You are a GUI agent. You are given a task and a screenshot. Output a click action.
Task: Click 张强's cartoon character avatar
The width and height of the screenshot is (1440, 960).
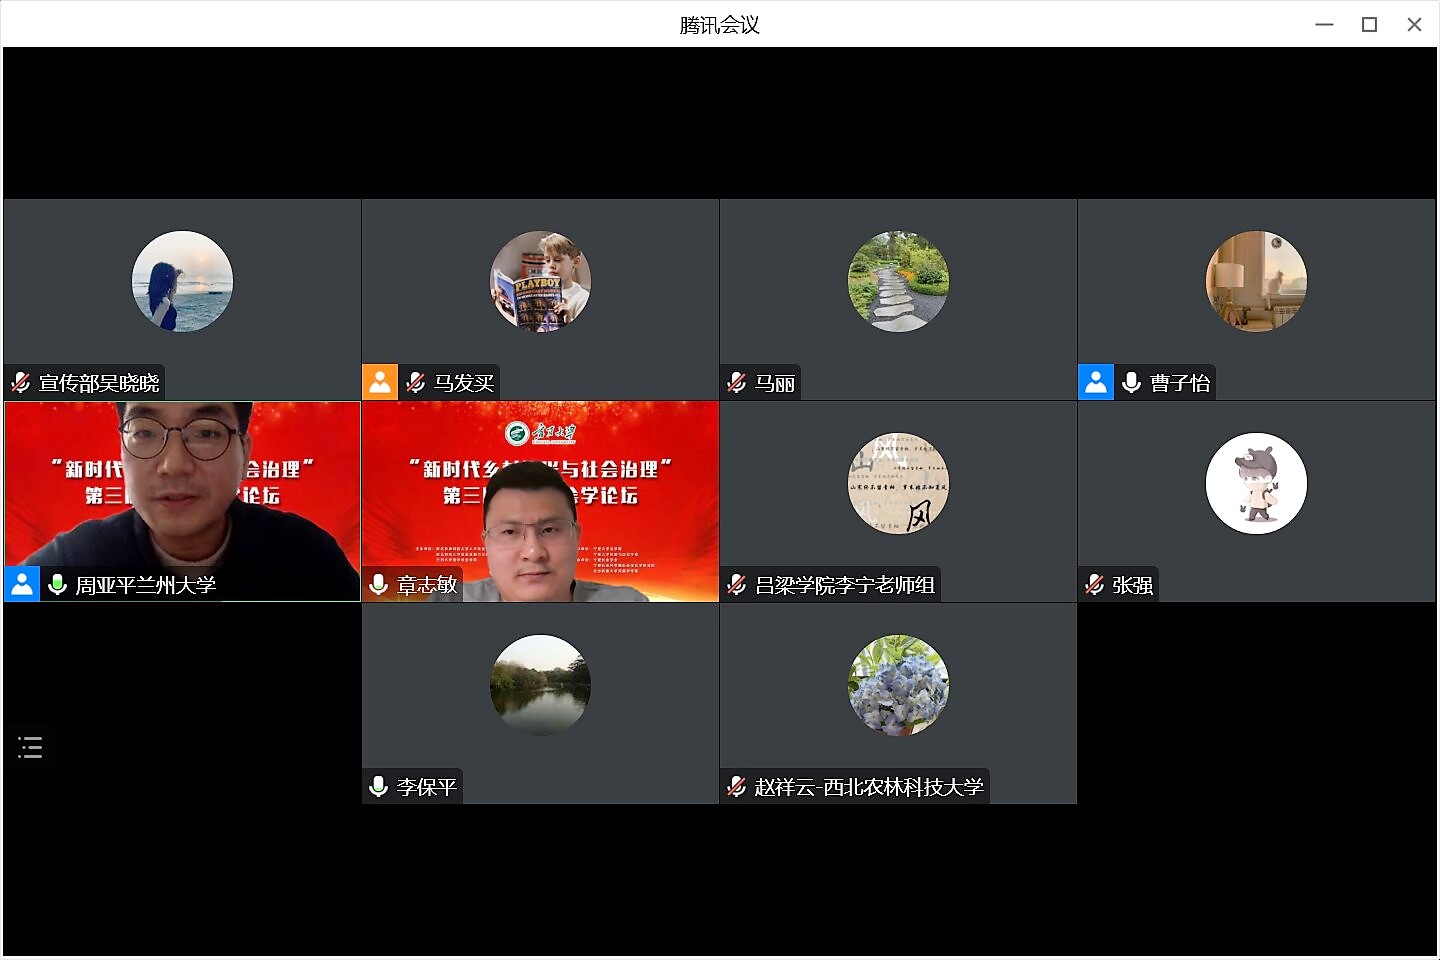tap(1256, 483)
